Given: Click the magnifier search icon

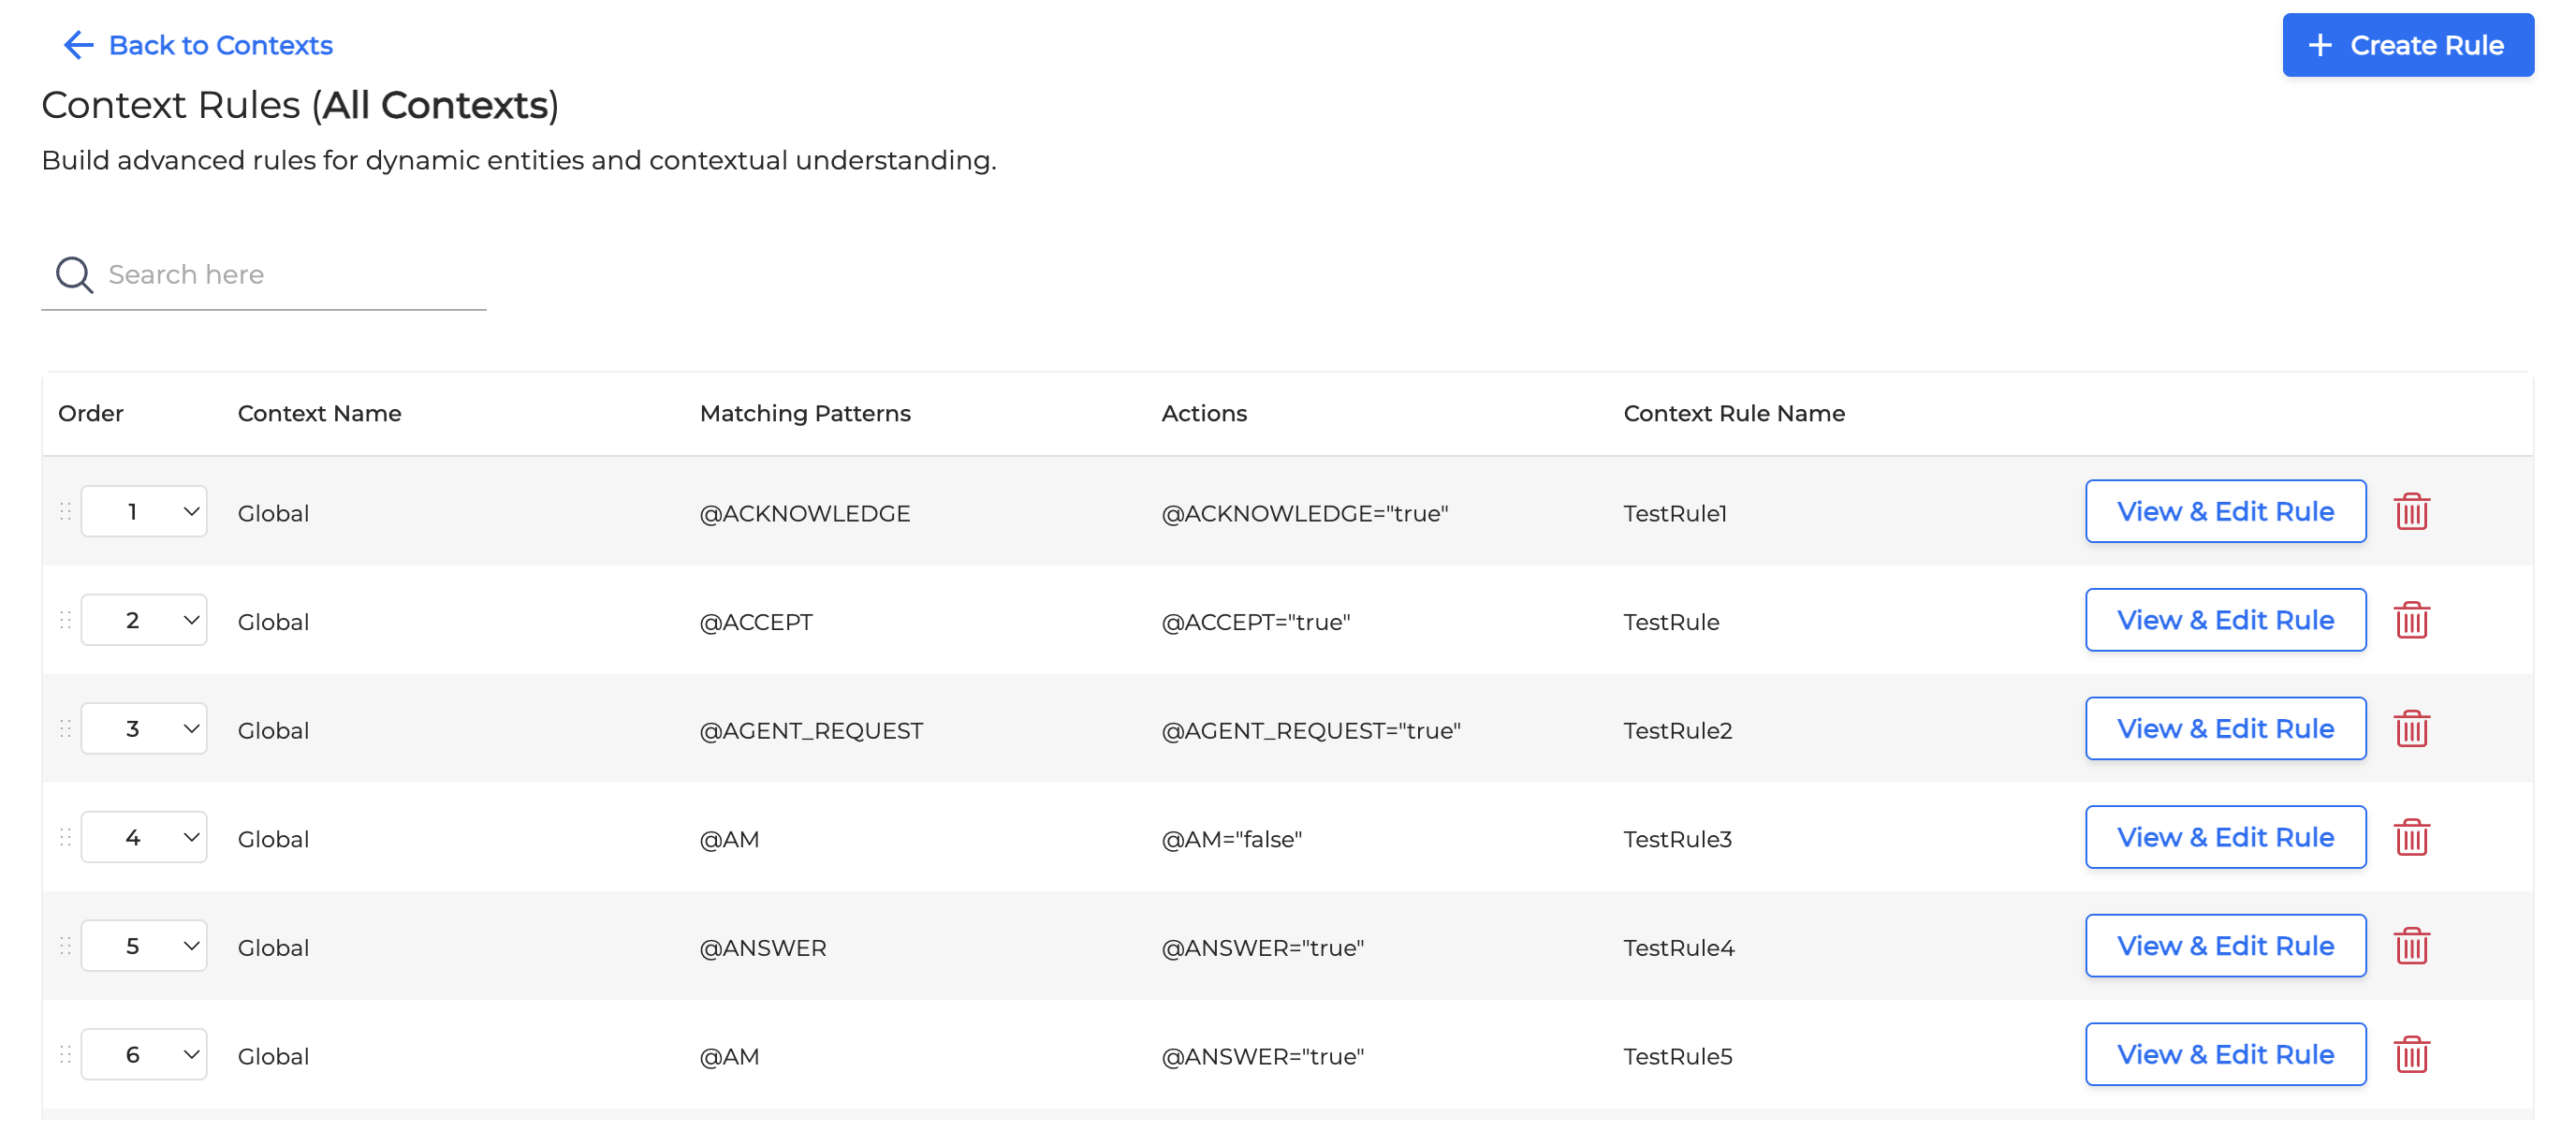Looking at the screenshot, I should tap(74, 274).
